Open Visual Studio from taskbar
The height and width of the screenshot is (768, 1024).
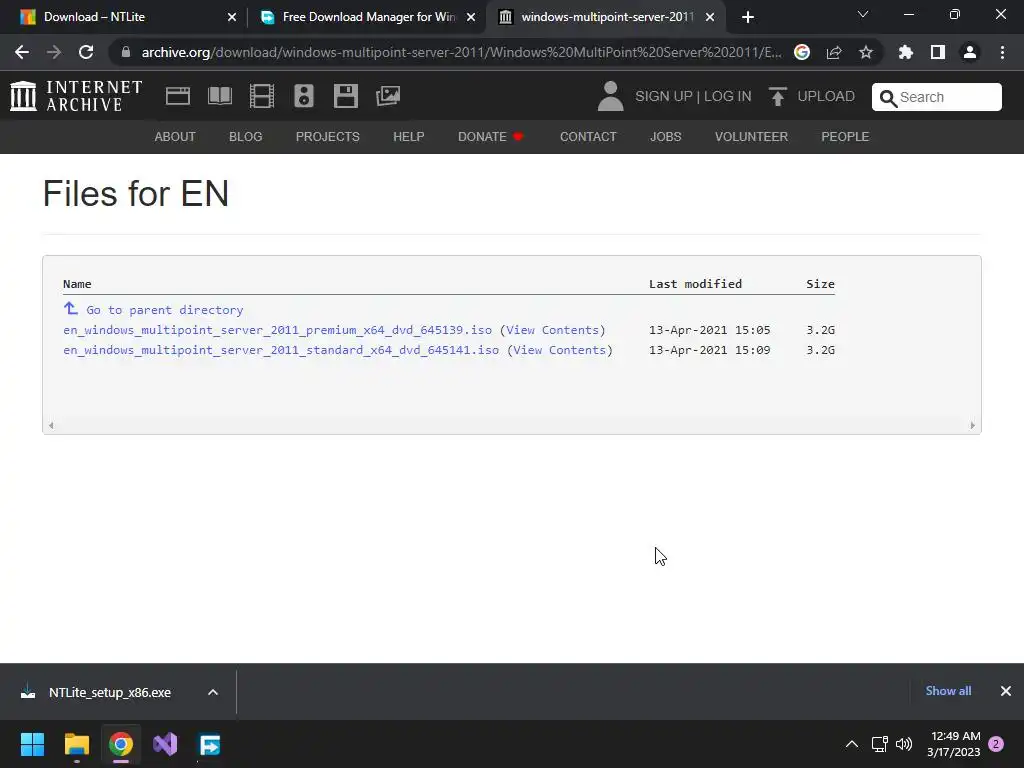point(165,744)
